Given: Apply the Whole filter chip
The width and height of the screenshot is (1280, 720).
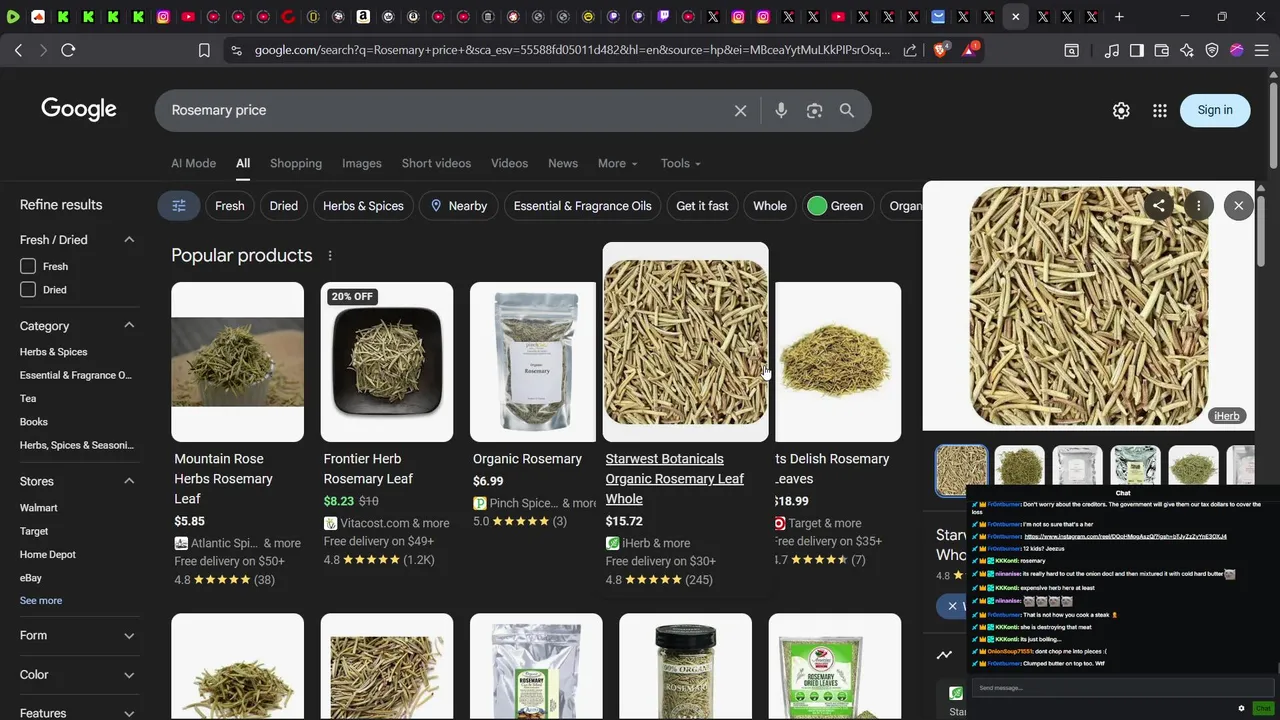Looking at the screenshot, I should (770, 206).
